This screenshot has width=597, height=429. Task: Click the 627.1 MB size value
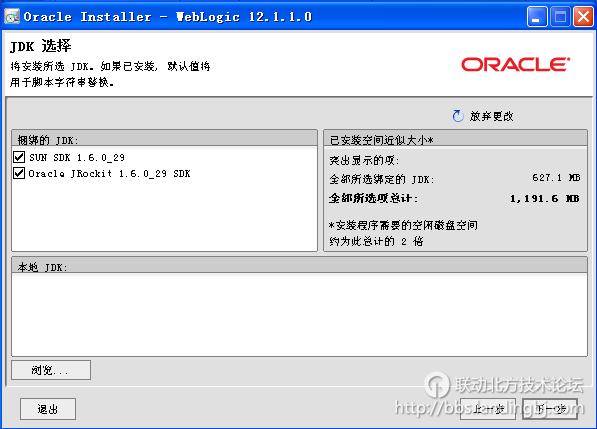pos(556,178)
